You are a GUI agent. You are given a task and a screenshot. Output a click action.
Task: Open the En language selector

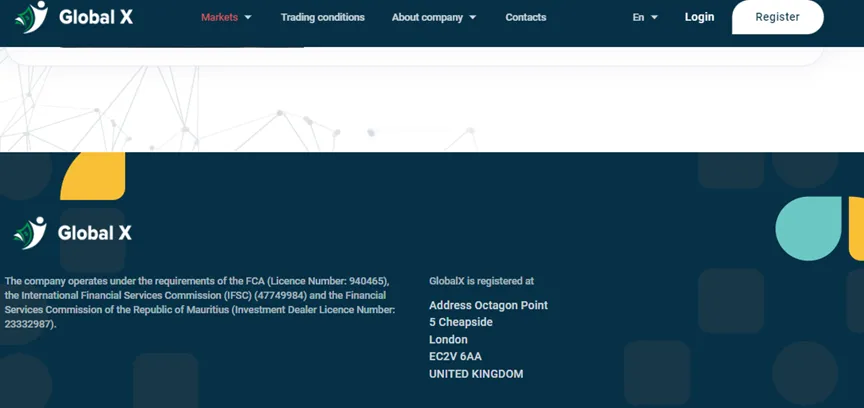638,17
